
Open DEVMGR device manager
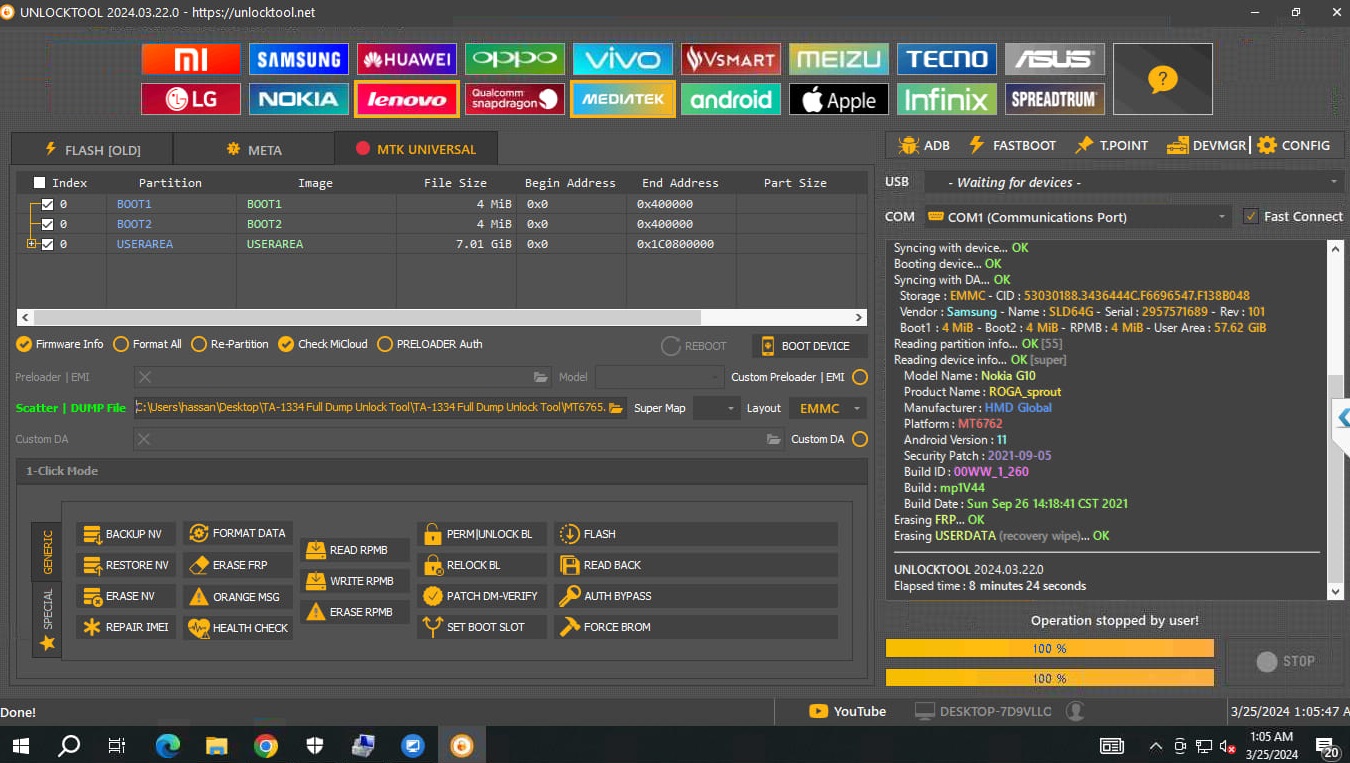pyautogui.click(x=1206, y=145)
